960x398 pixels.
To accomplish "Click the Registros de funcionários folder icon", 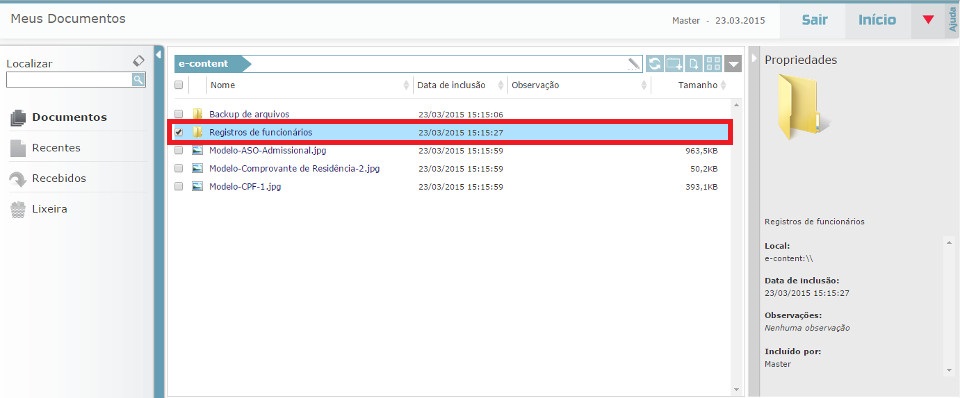I will coord(197,132).
